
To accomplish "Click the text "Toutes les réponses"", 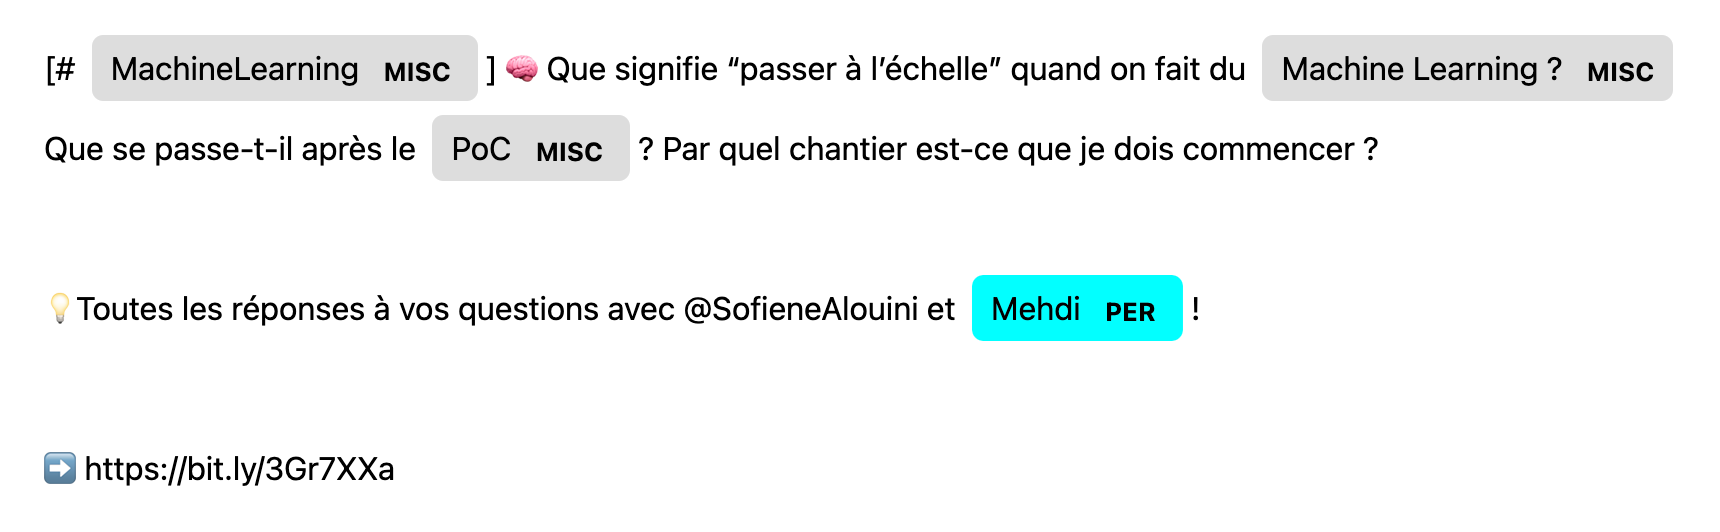I will point(220,309).
